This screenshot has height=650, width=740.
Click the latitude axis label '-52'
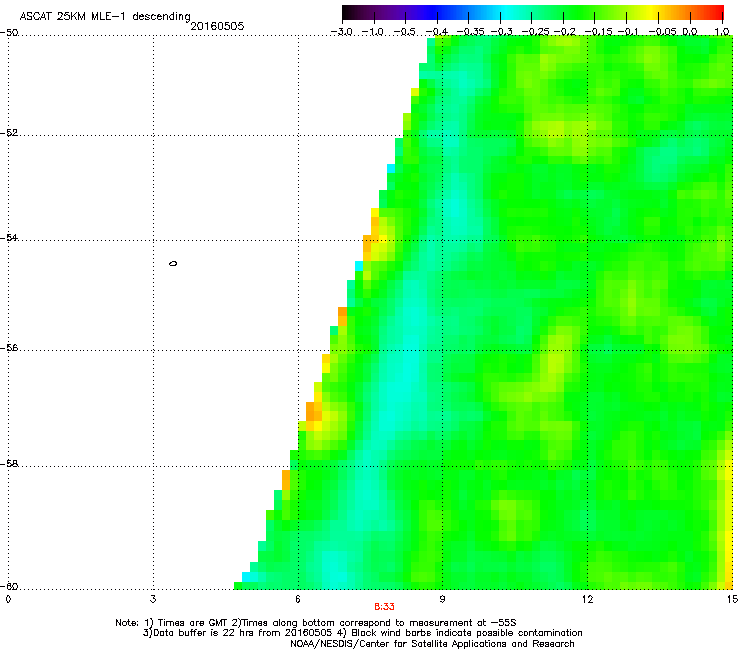point(9,133)
